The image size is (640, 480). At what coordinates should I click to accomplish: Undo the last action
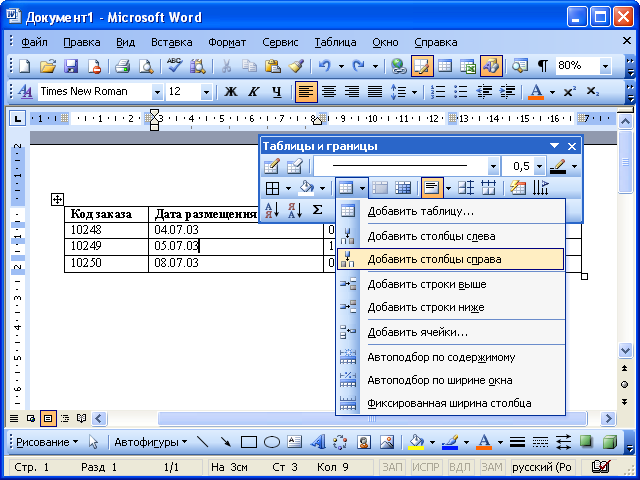coord(324,66)
